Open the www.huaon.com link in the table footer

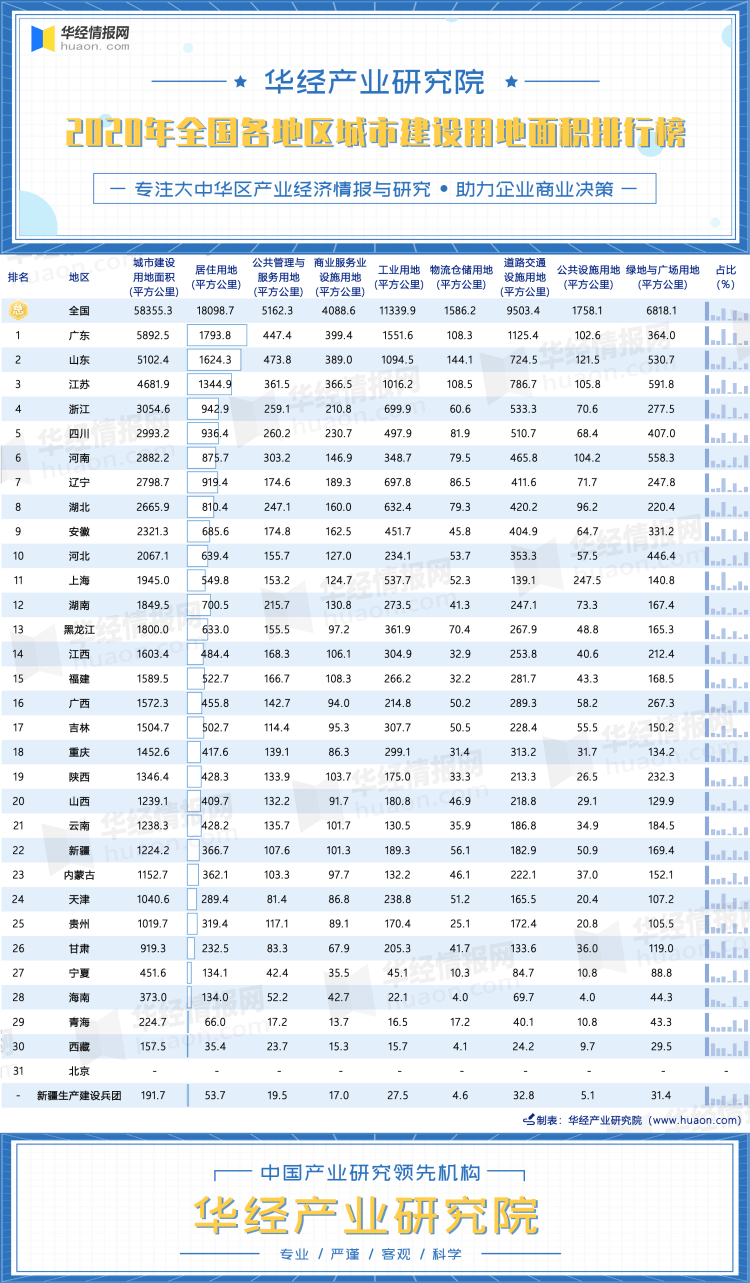point(696,1120)
